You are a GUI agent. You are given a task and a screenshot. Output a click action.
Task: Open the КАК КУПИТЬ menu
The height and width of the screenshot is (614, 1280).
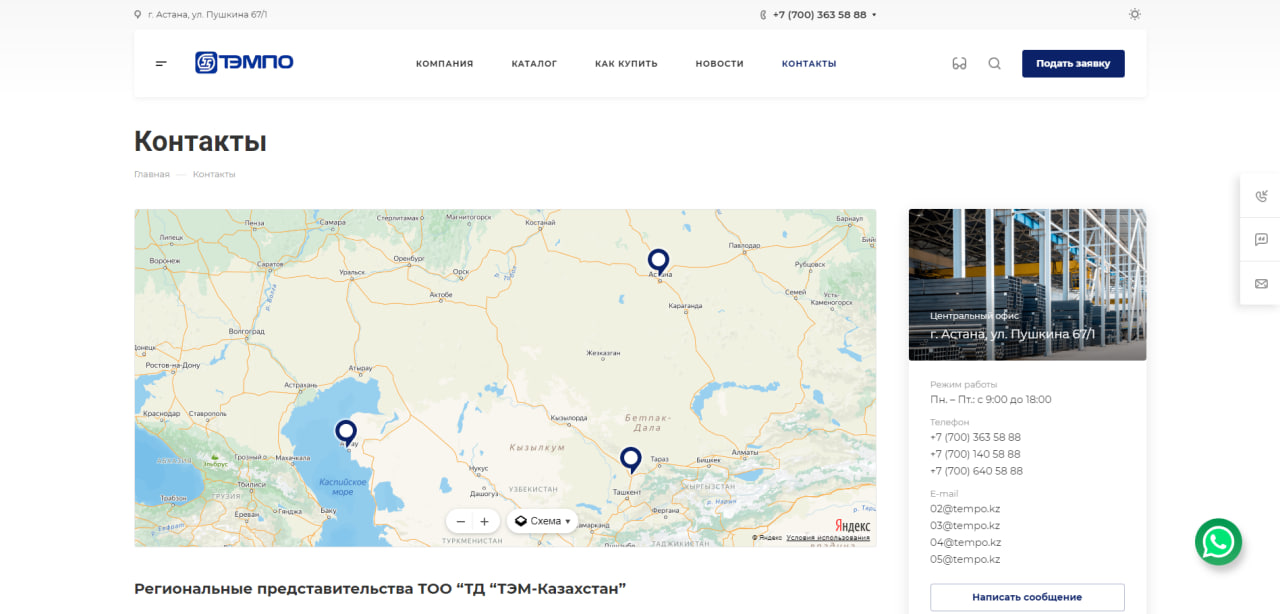coord(626,63)
